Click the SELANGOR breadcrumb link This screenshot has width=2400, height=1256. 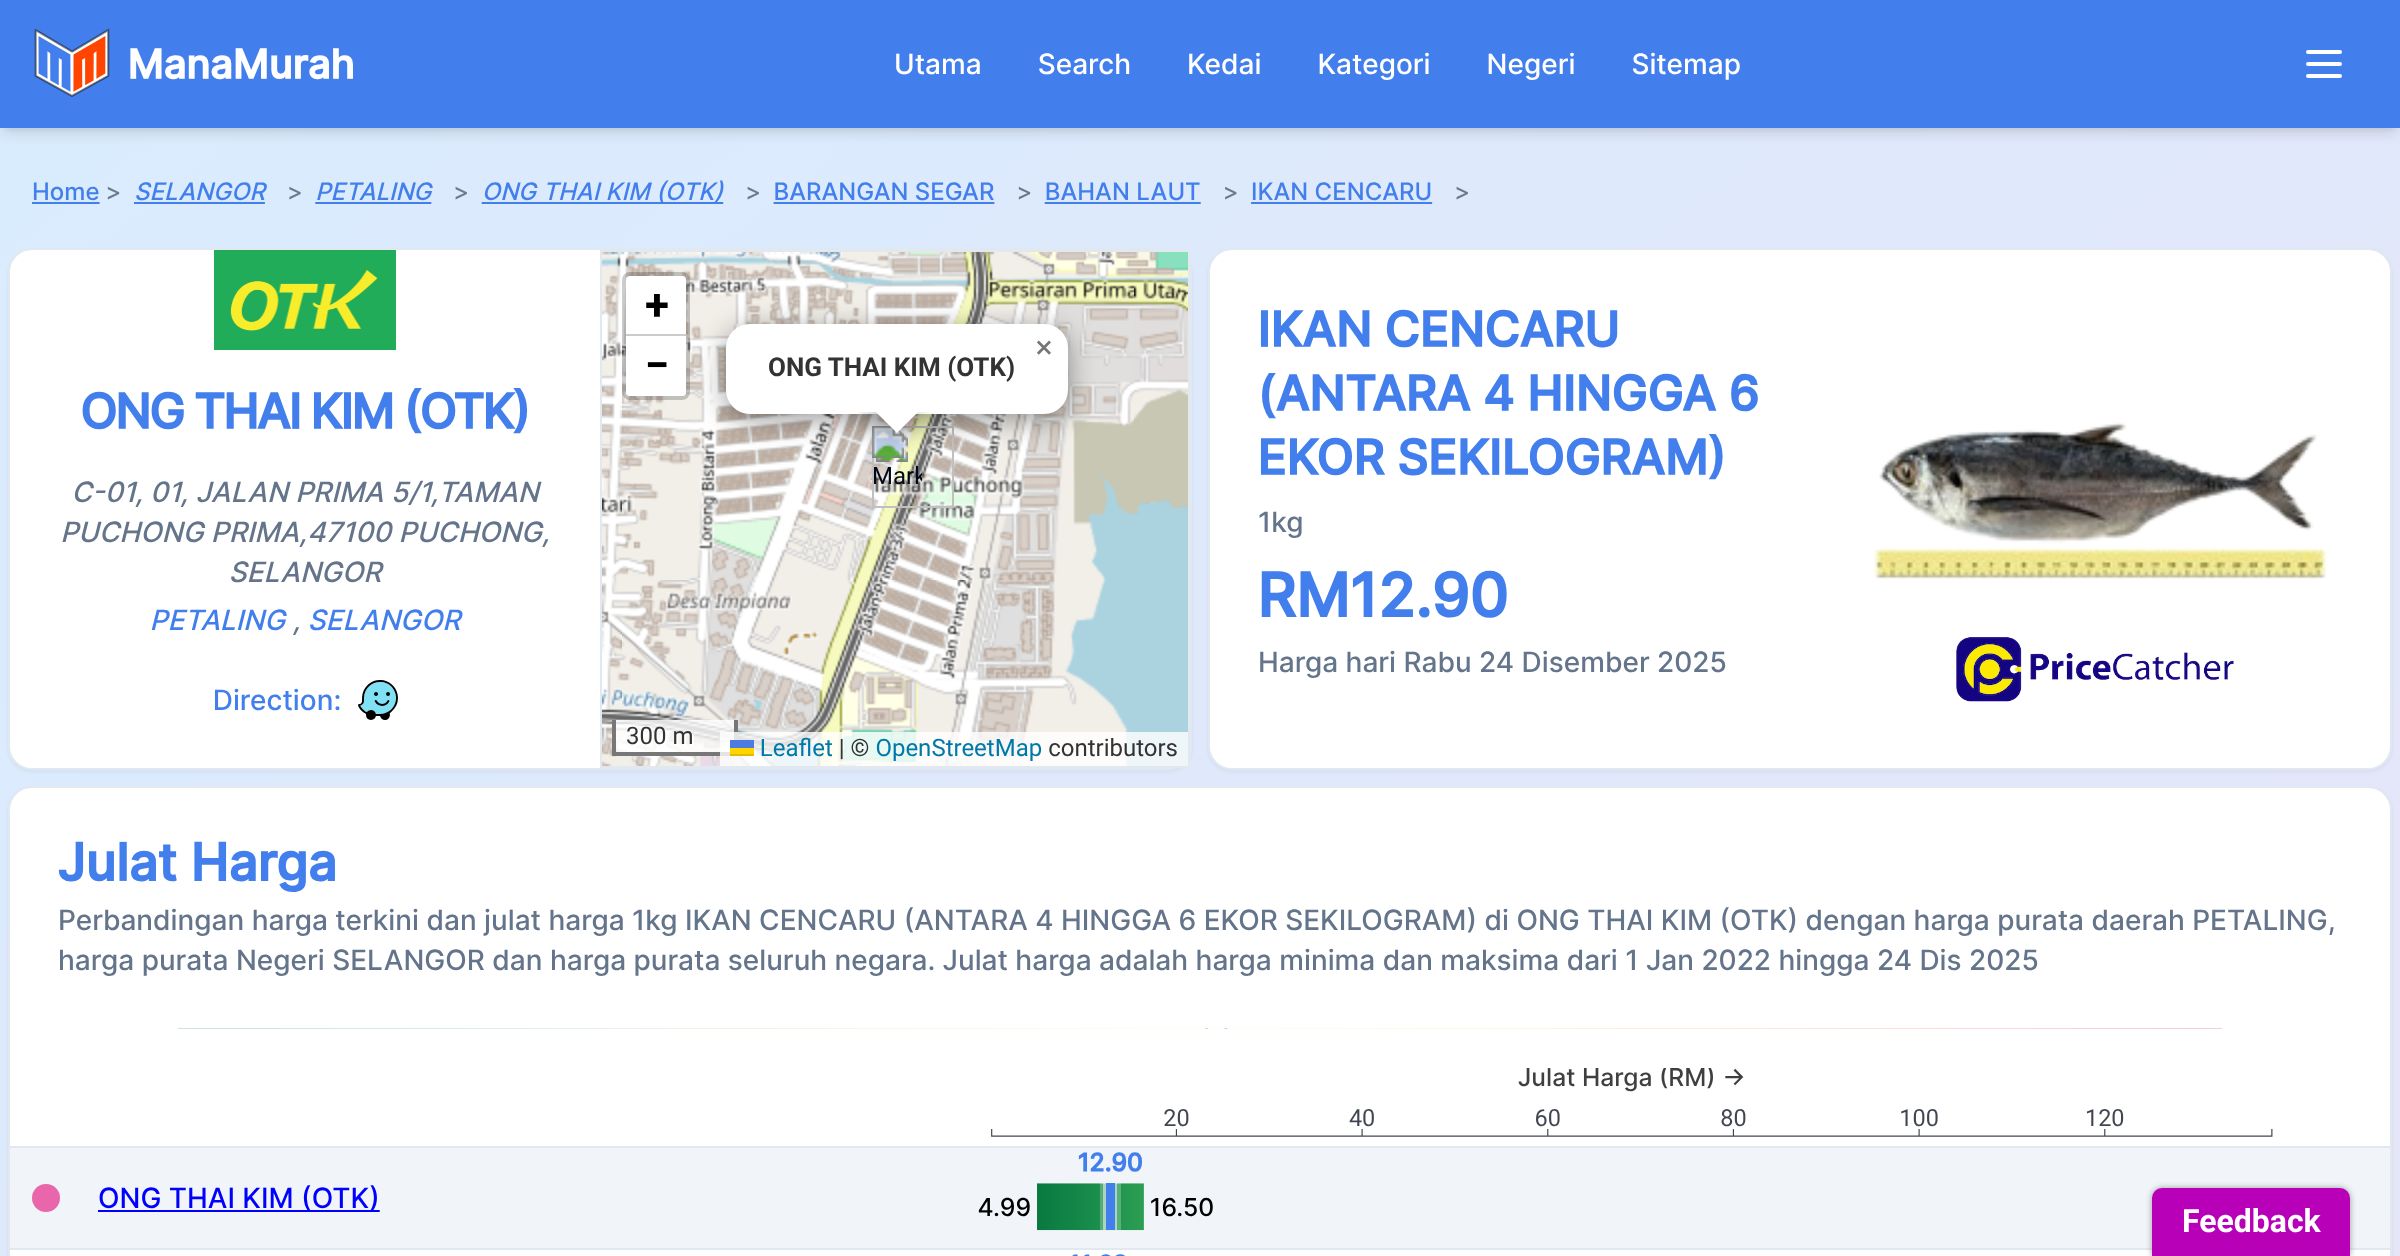click(x=200, y=191)
